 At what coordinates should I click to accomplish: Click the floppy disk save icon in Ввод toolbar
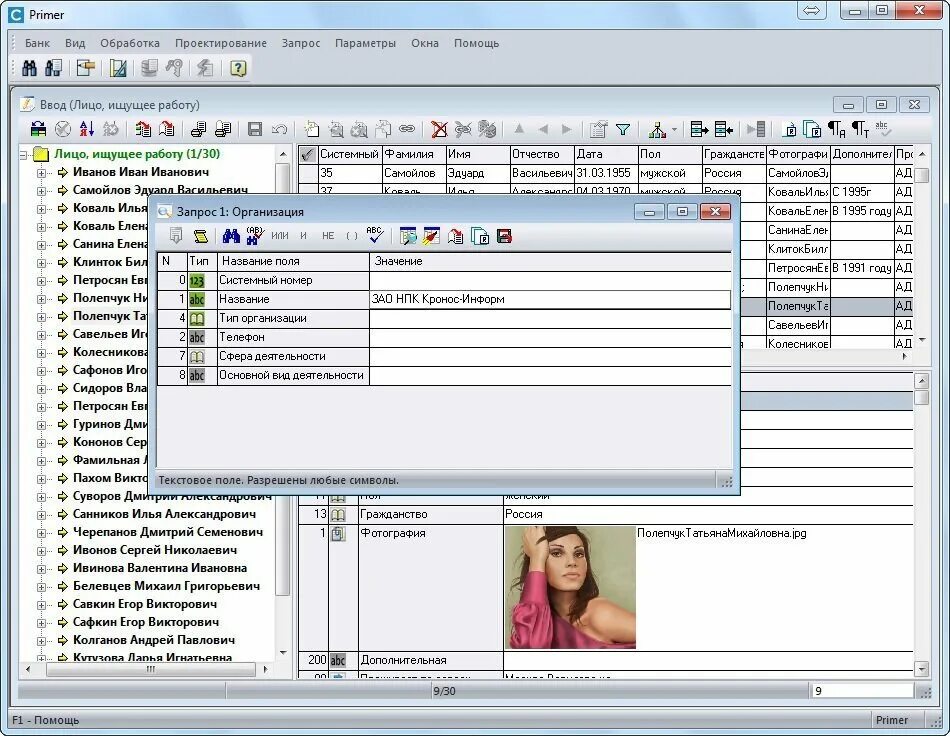click(x=255, y=129)
